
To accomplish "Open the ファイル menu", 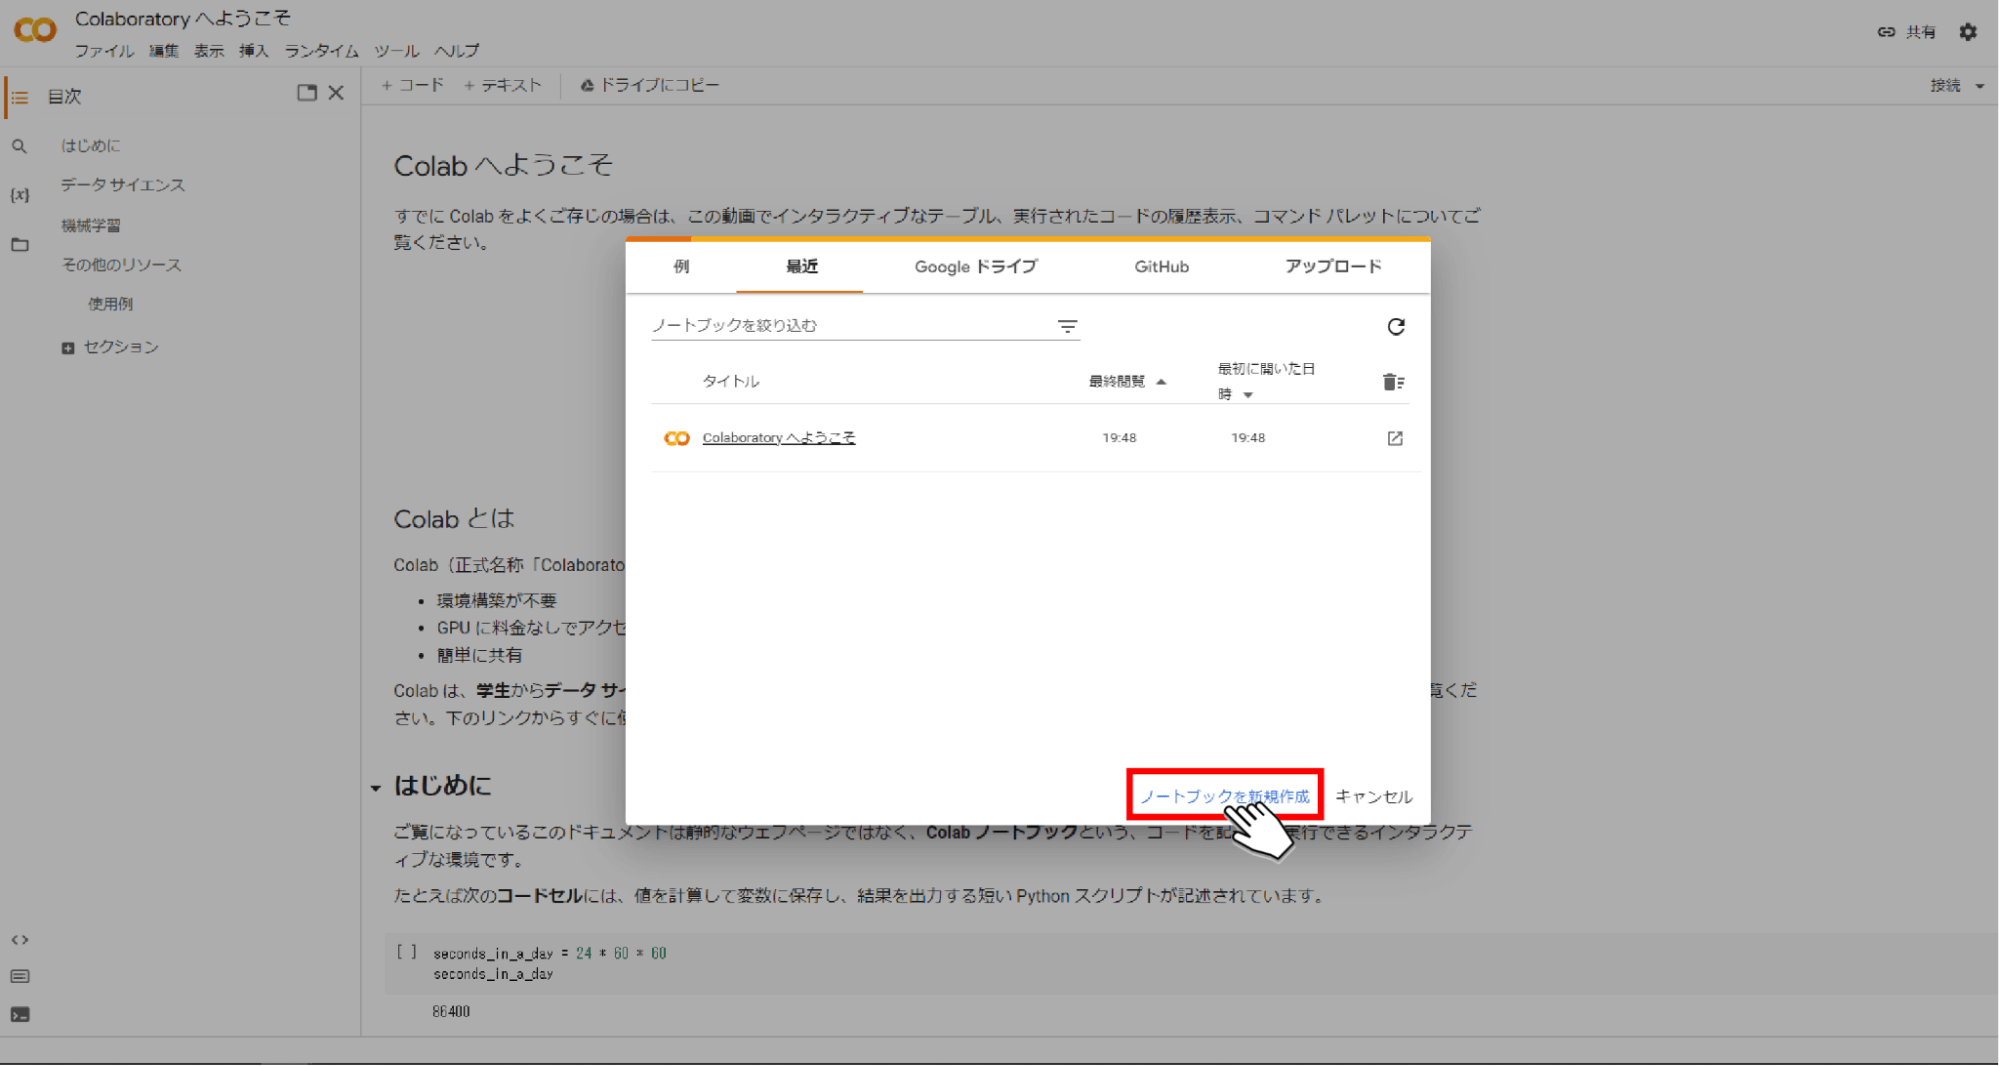I will coord(104,51).
